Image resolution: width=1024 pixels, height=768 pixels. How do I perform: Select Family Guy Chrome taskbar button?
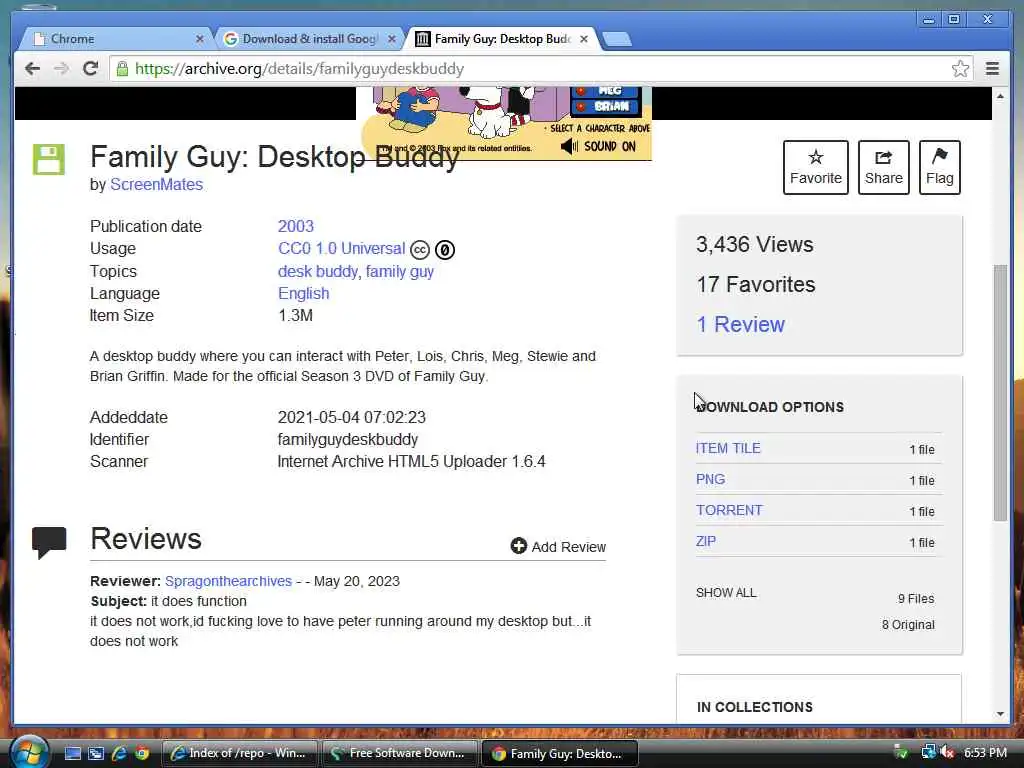pos(559,753)
